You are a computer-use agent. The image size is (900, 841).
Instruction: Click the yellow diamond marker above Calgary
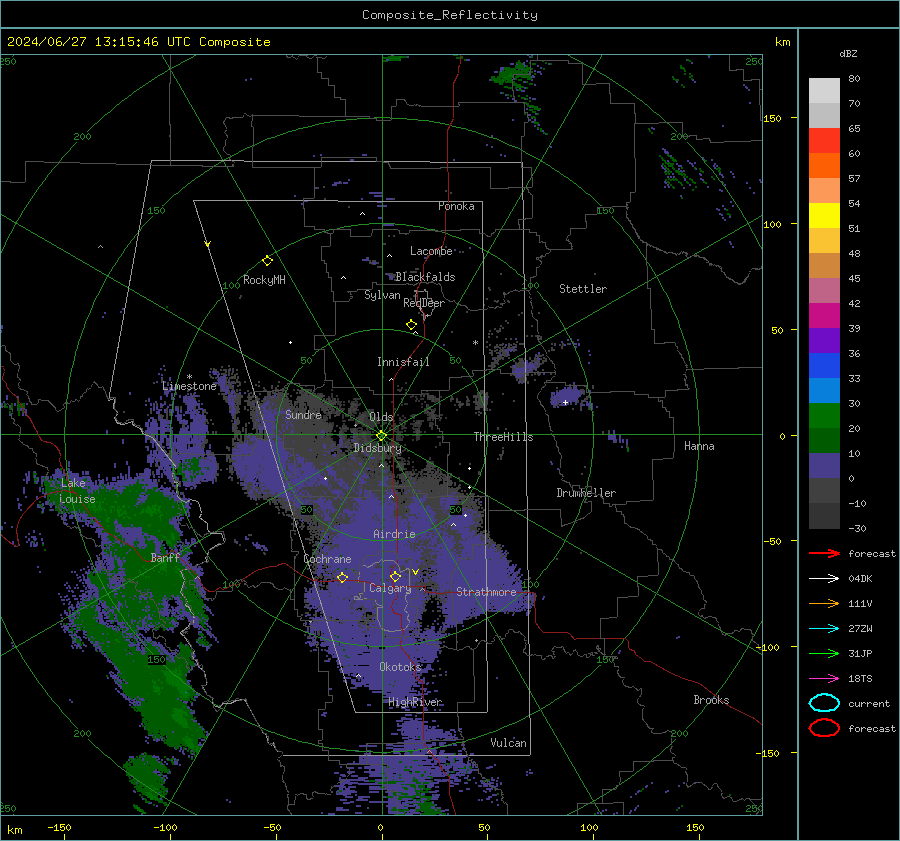click(x=395, y=576)
